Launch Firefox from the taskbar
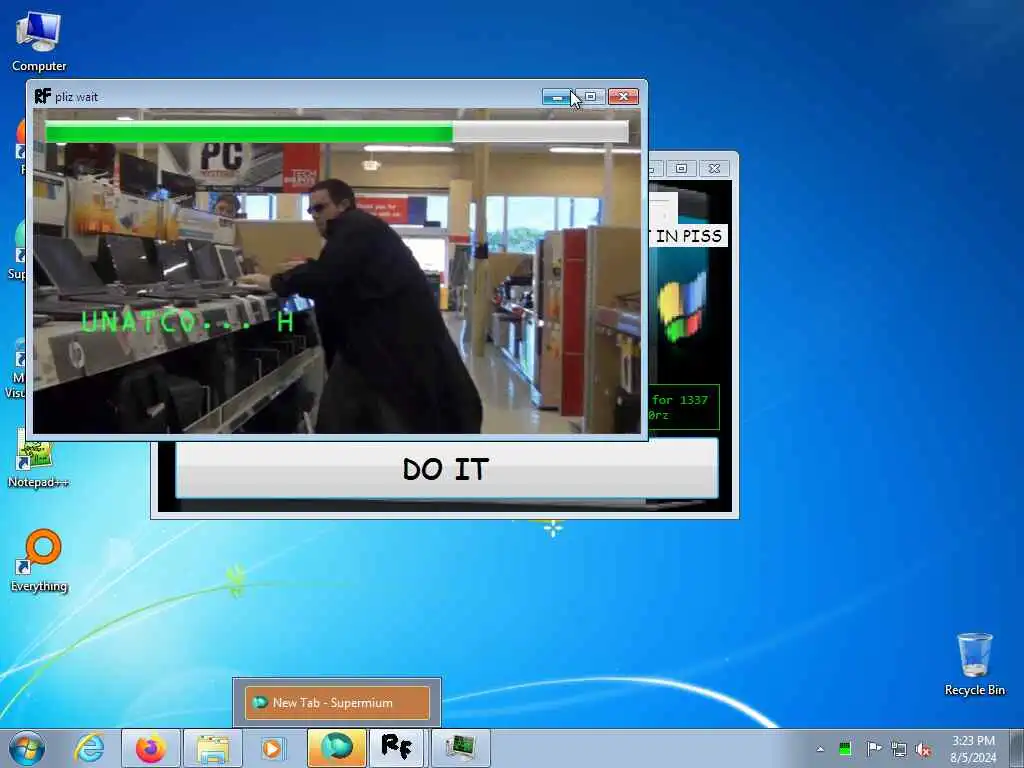Screen dimensions: 1024x768 point(151,748)
